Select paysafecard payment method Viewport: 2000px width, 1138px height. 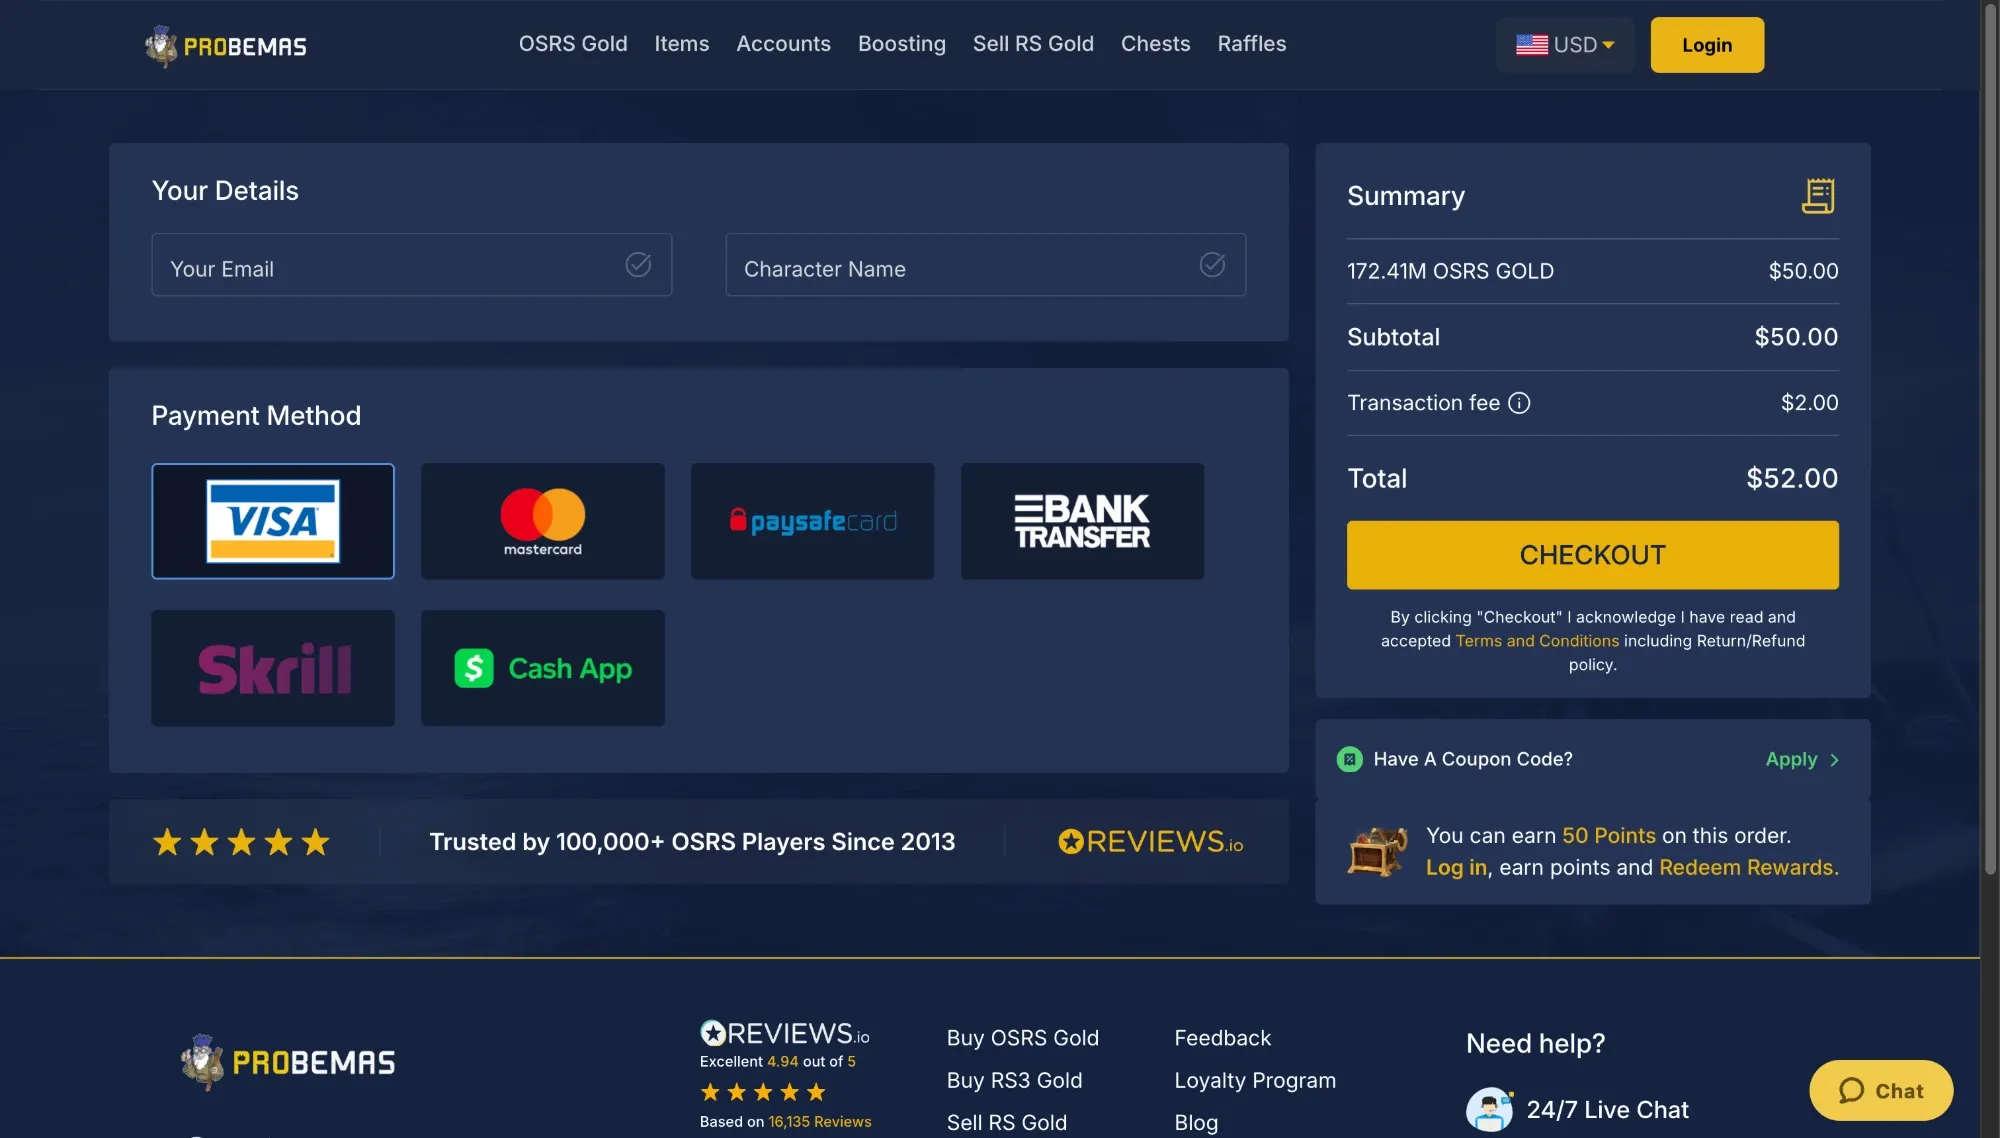pyautogui.click(x=813, y=521)
